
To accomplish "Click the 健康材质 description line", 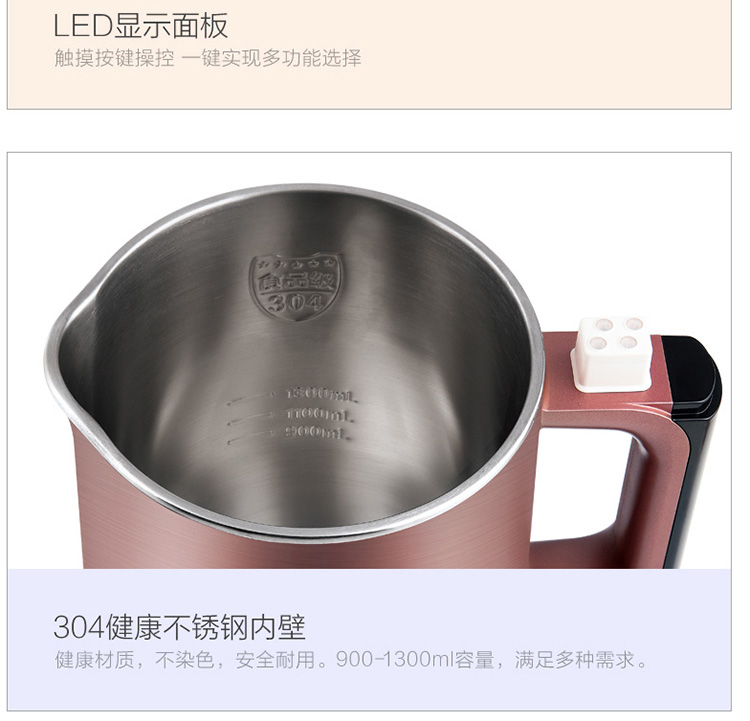I will [351, 660].
